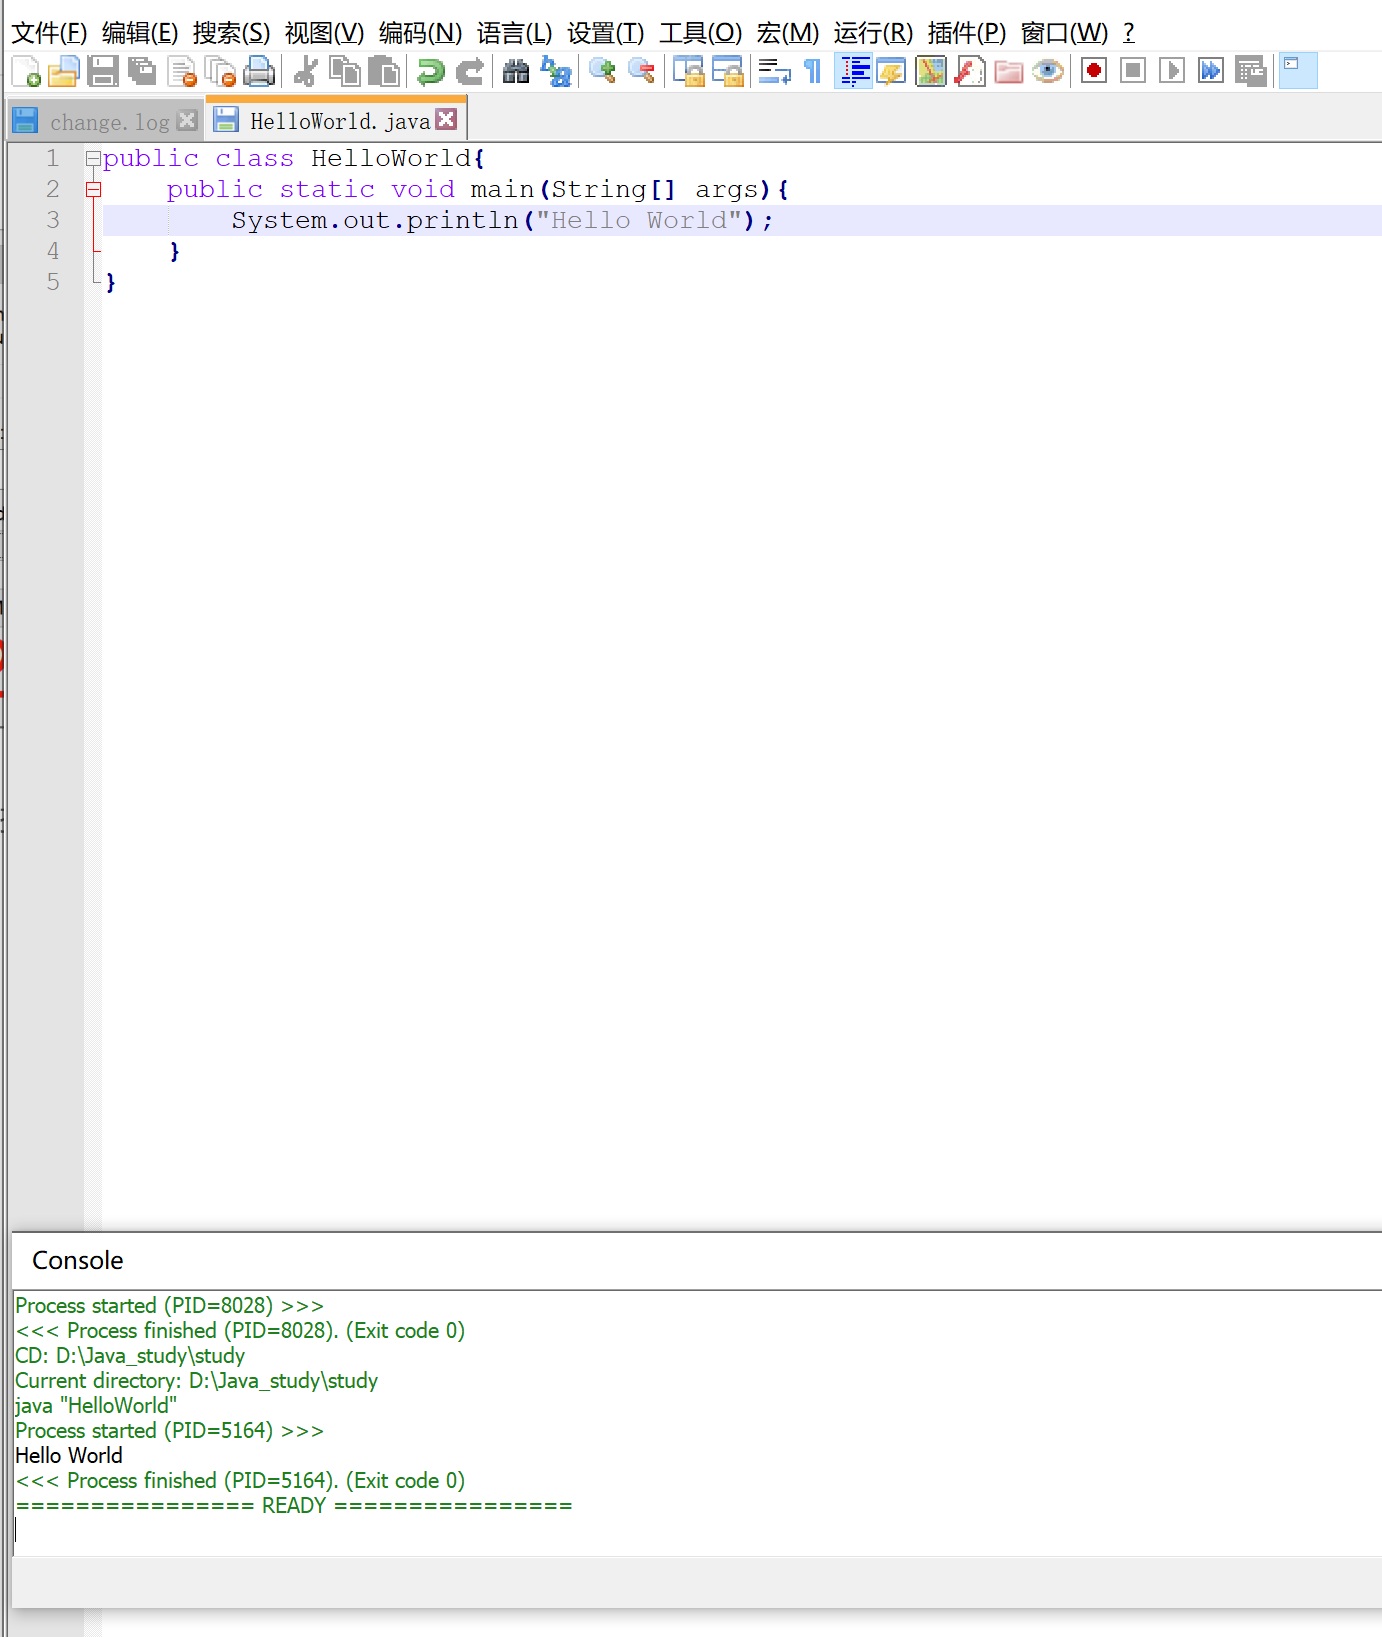Click the Synchronize vertical scrolling icon

coord(688,71)
